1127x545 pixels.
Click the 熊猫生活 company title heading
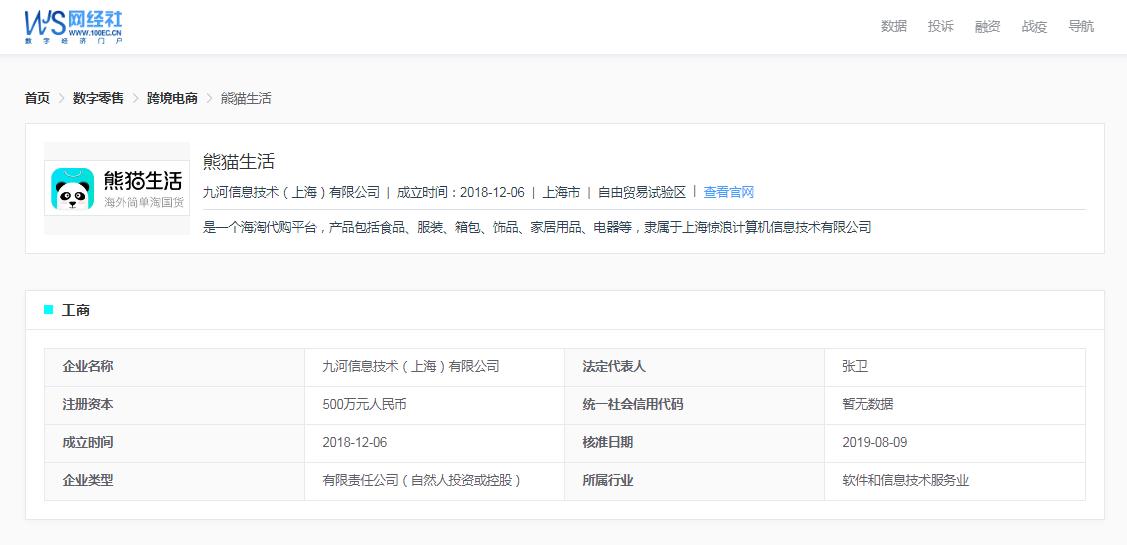point(239,162)
